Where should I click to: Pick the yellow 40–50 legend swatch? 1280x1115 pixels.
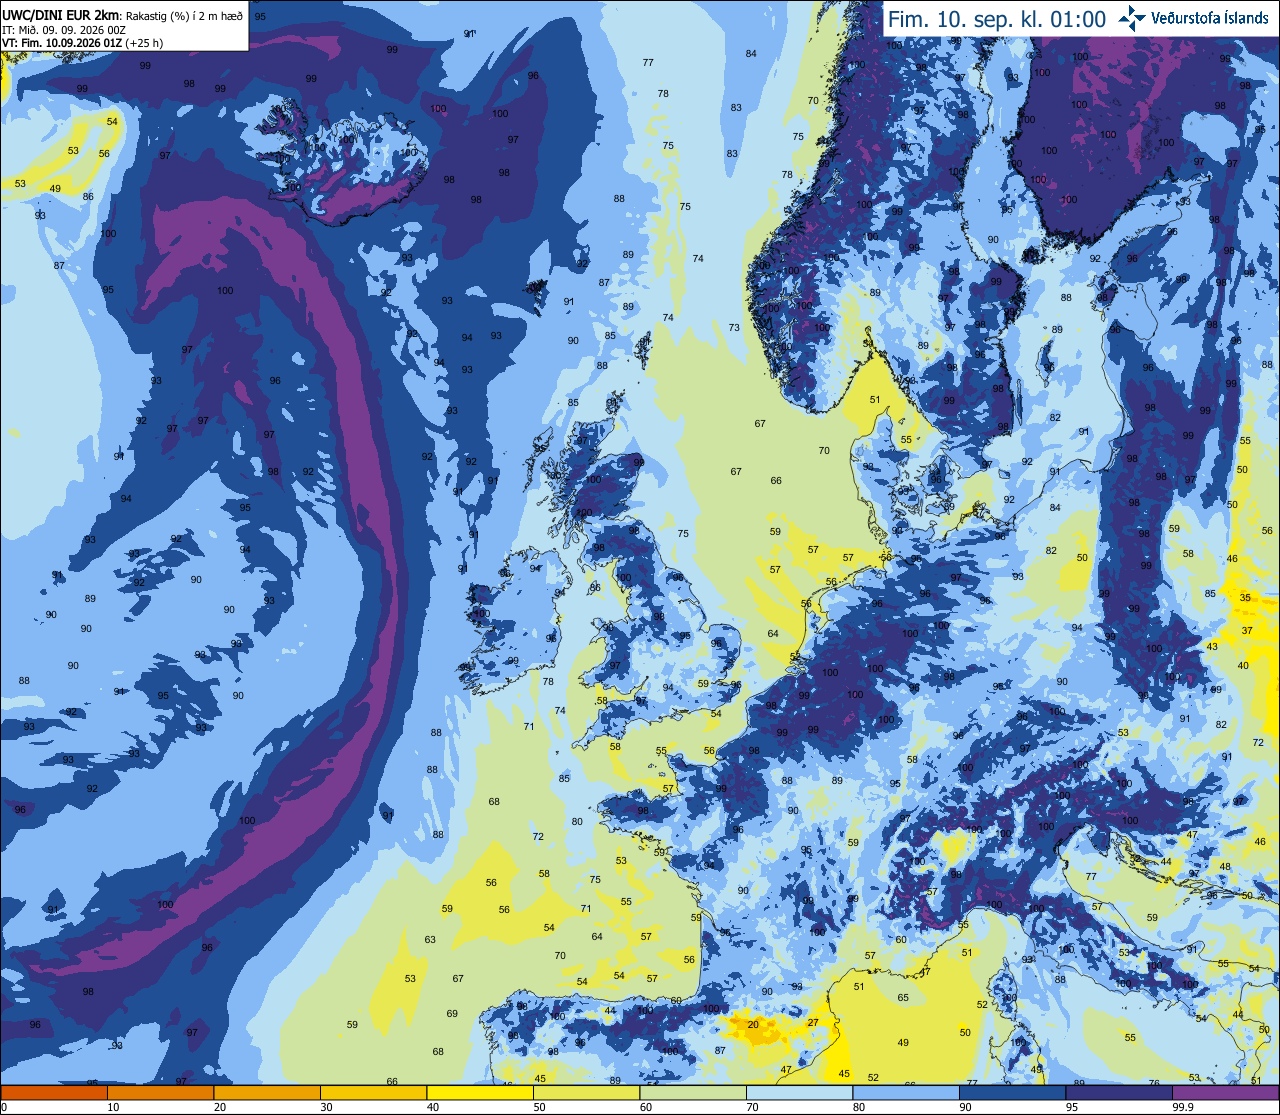click(480, 1092)
